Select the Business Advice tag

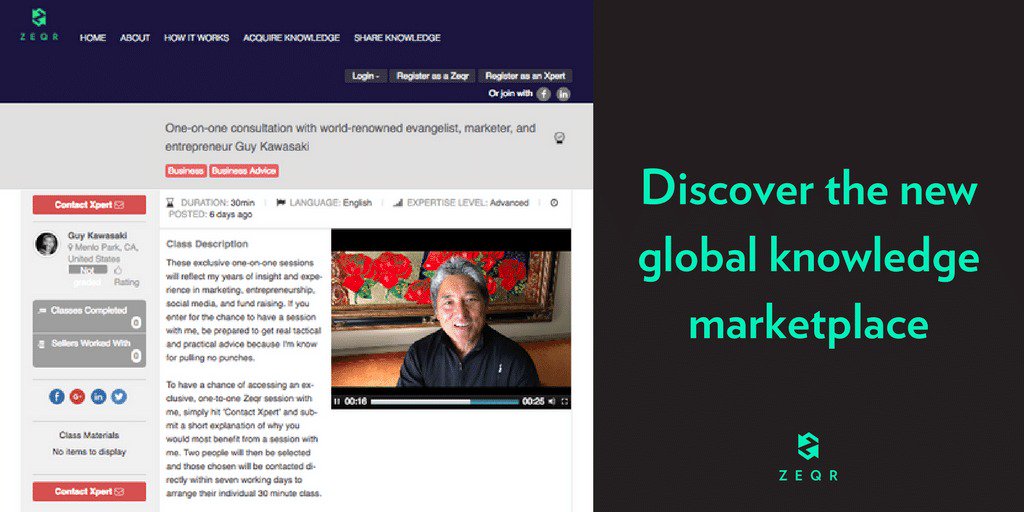click(244, 171)
